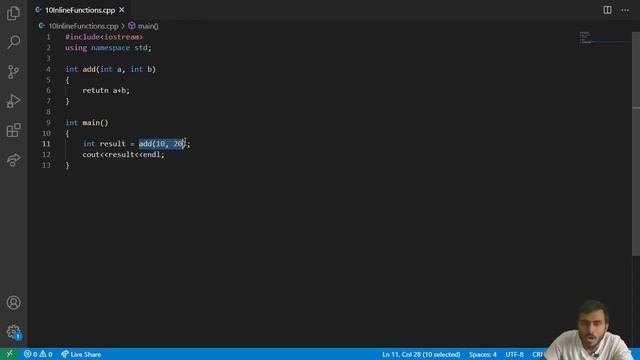Open errors and warnings in status bar
This screenshot has height=360, width=640.
(x=38, y=354)
